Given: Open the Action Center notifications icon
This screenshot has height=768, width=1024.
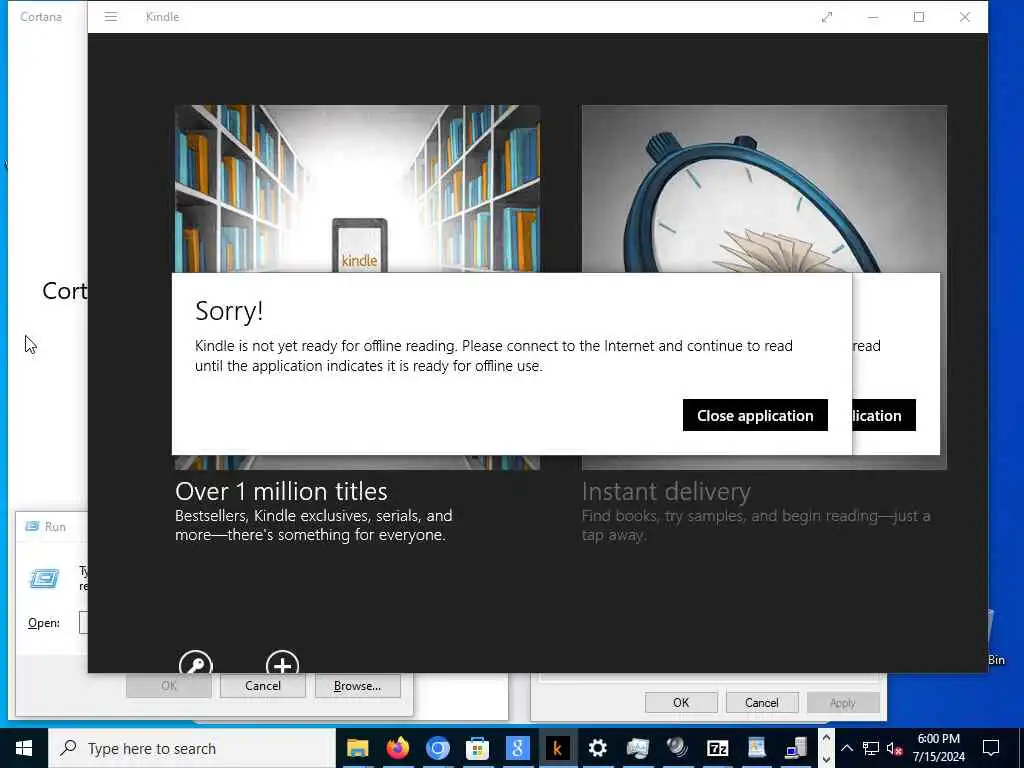Looking at the screenshot, I should click(991, 748).
